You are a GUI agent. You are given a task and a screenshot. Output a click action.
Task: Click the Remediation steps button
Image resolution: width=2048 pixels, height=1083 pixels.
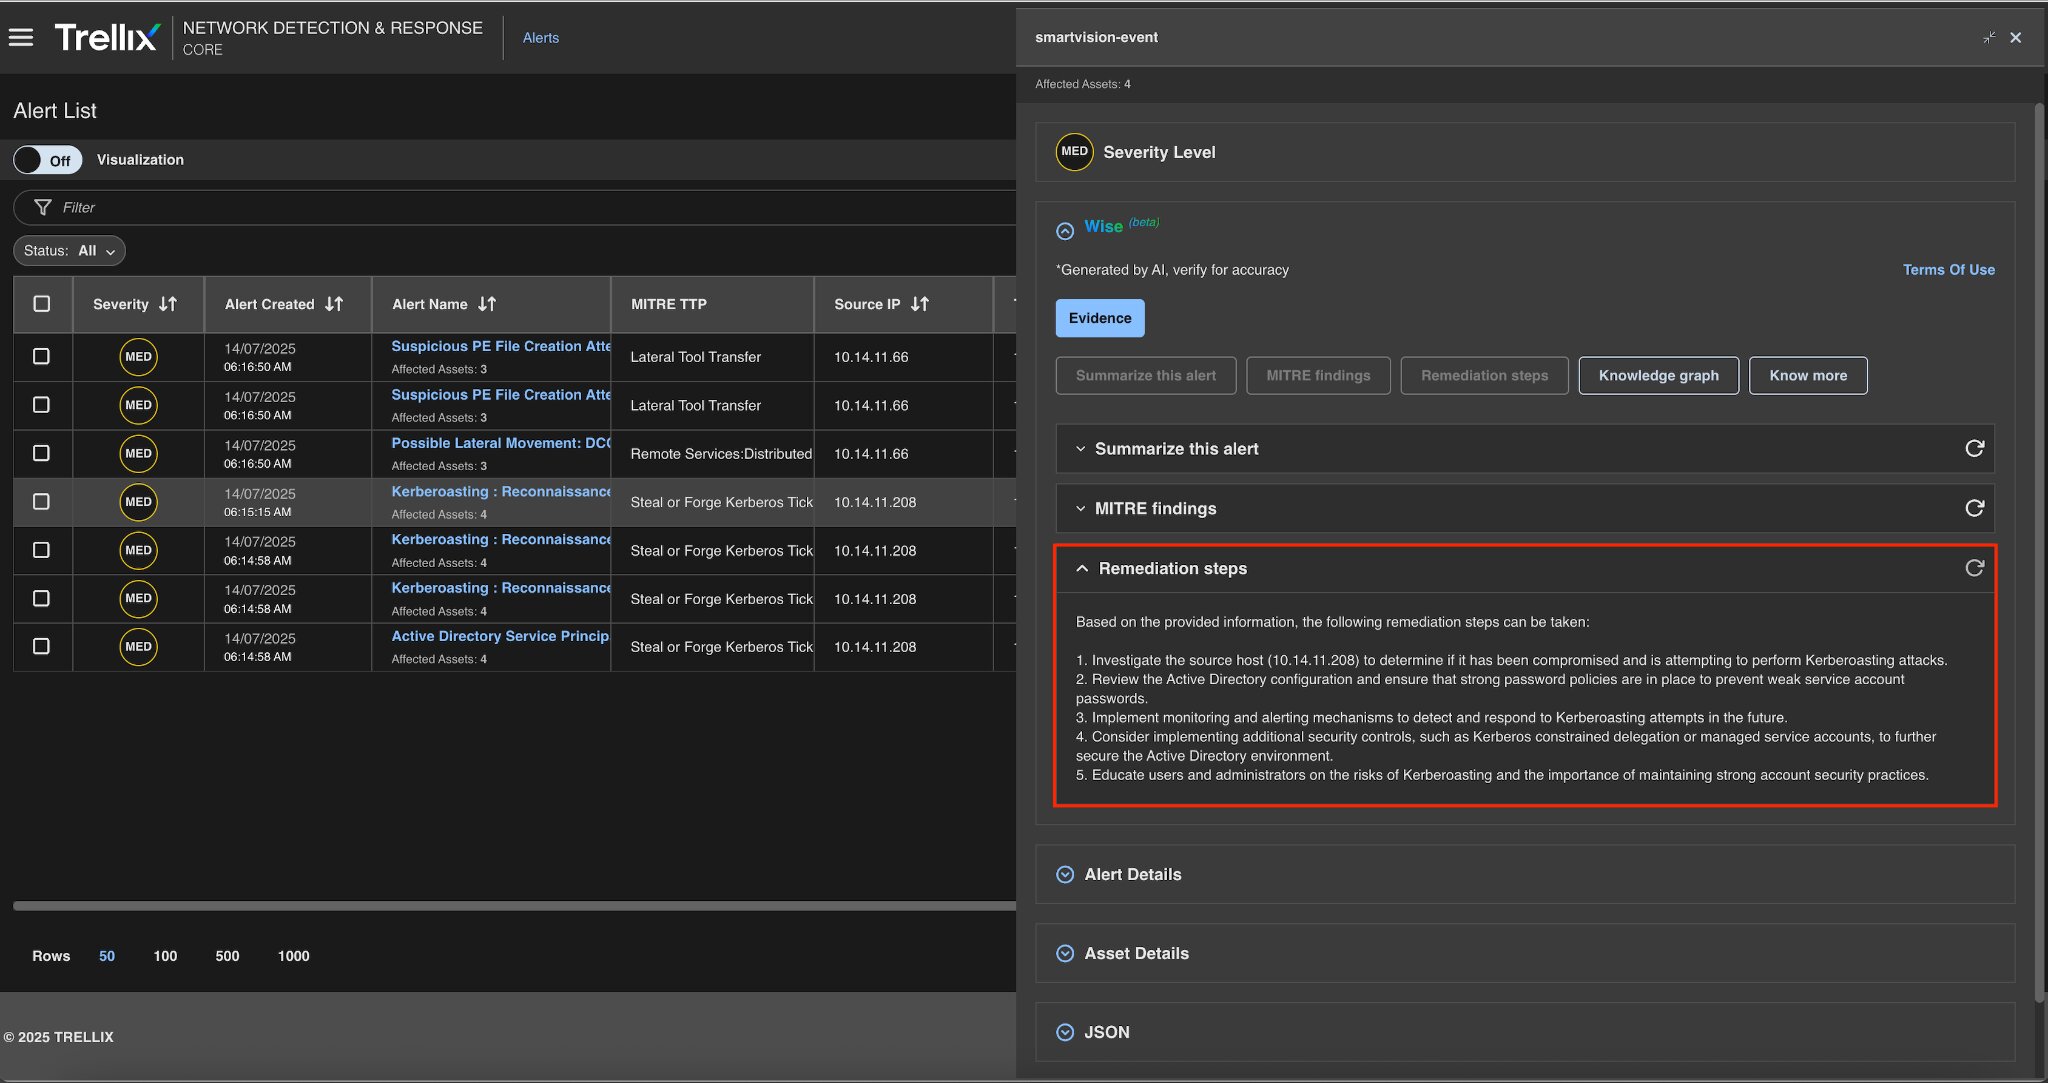click(1484, 376)
